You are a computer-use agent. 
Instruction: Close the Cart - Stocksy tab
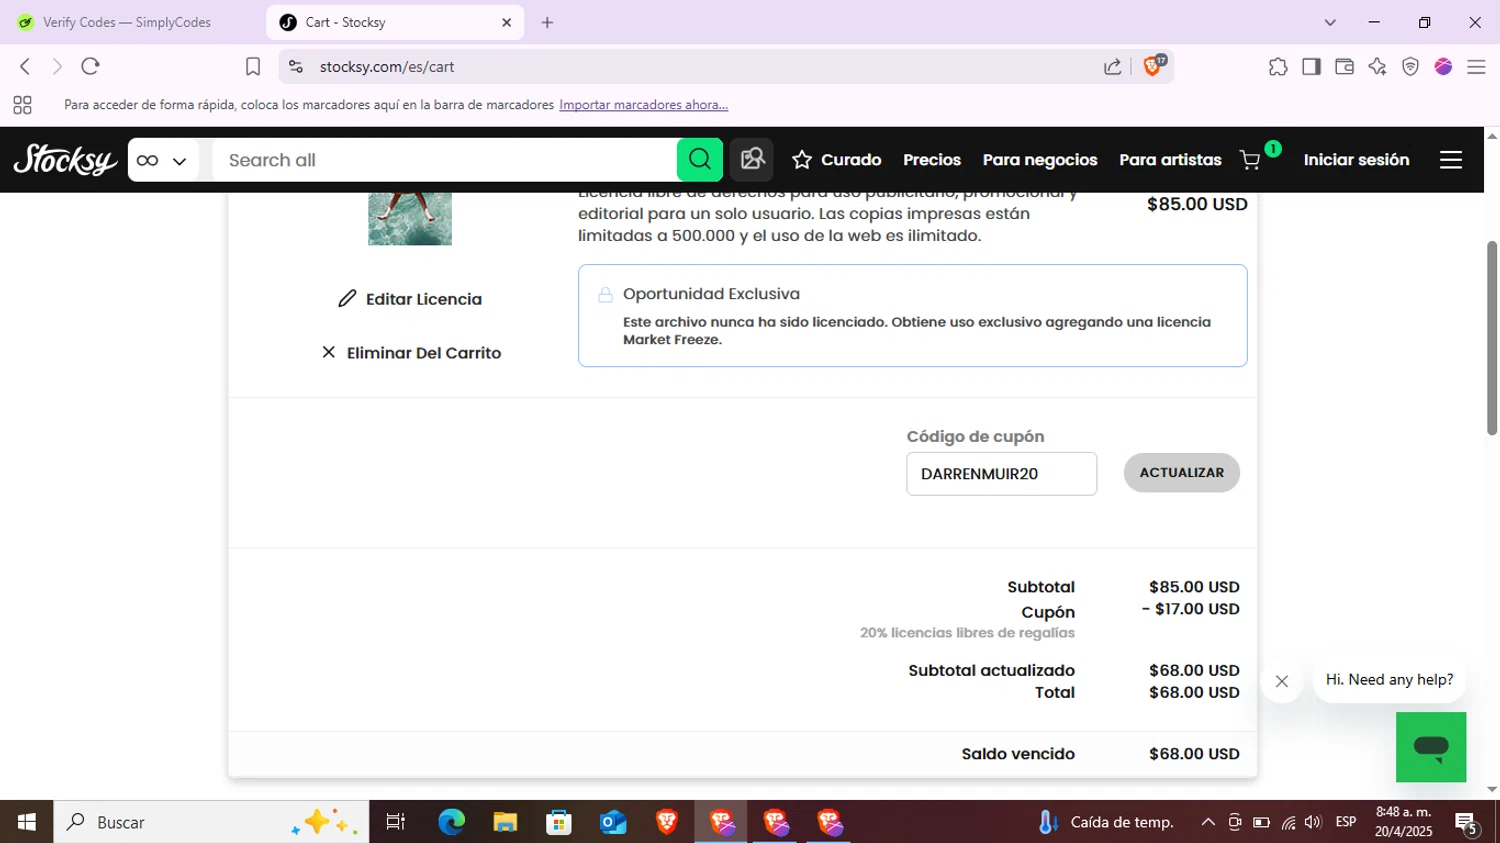(x=506, y=22)
